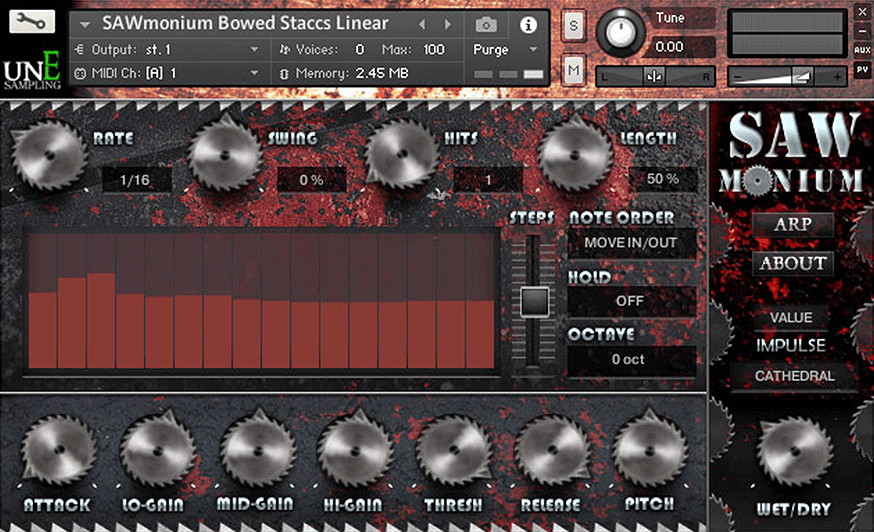The width and height of the screenshot is (874, 532).
Task: Open the wrench instrument edit icon
Action: coord(32,21)
